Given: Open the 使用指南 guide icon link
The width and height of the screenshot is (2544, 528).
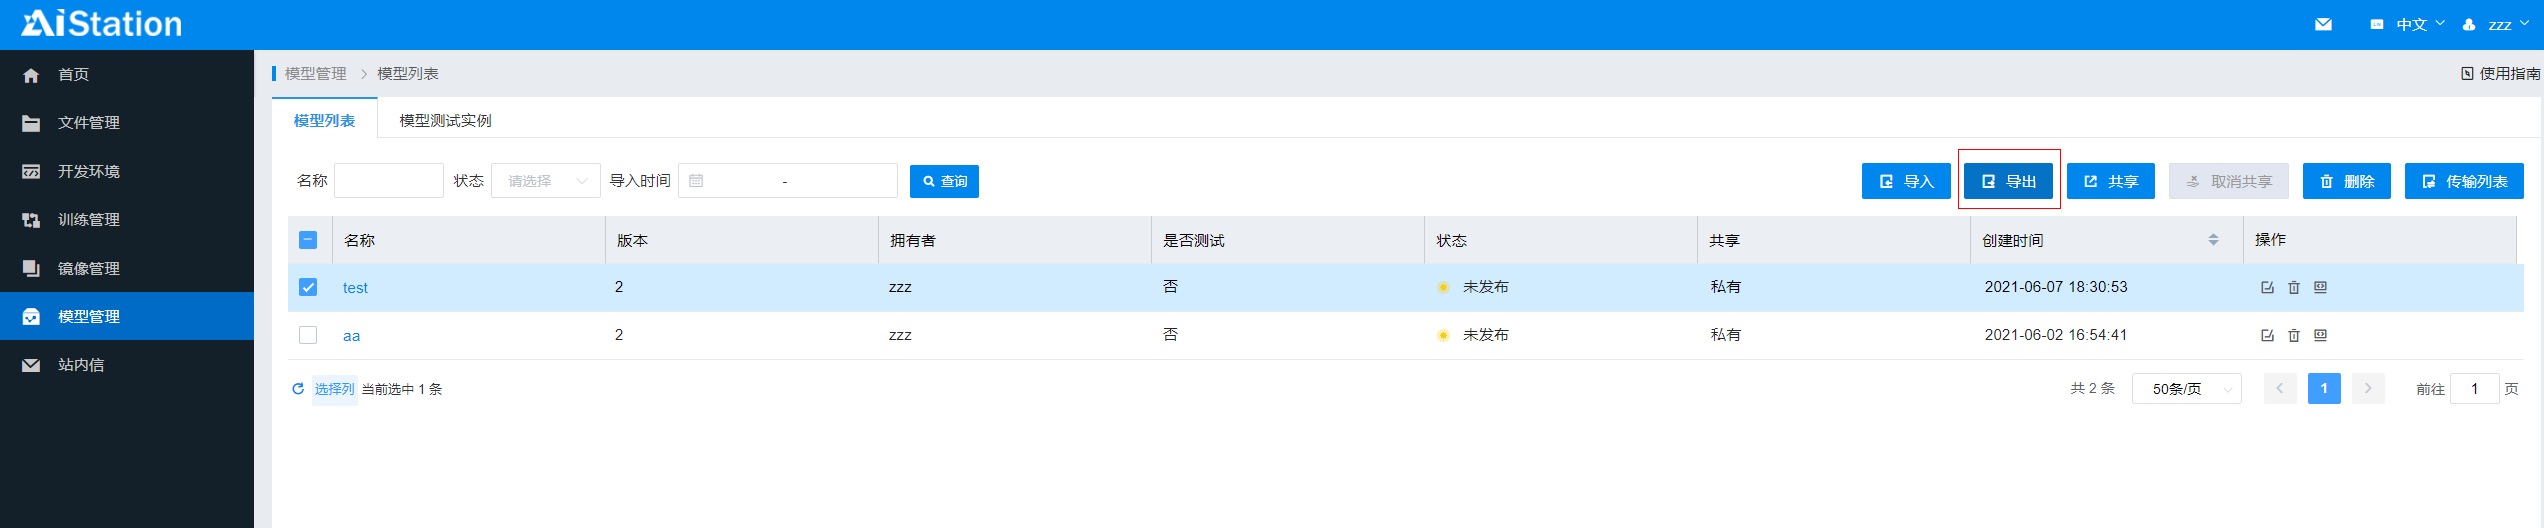Looking at the screenshot, I should tap(2467, 73).
